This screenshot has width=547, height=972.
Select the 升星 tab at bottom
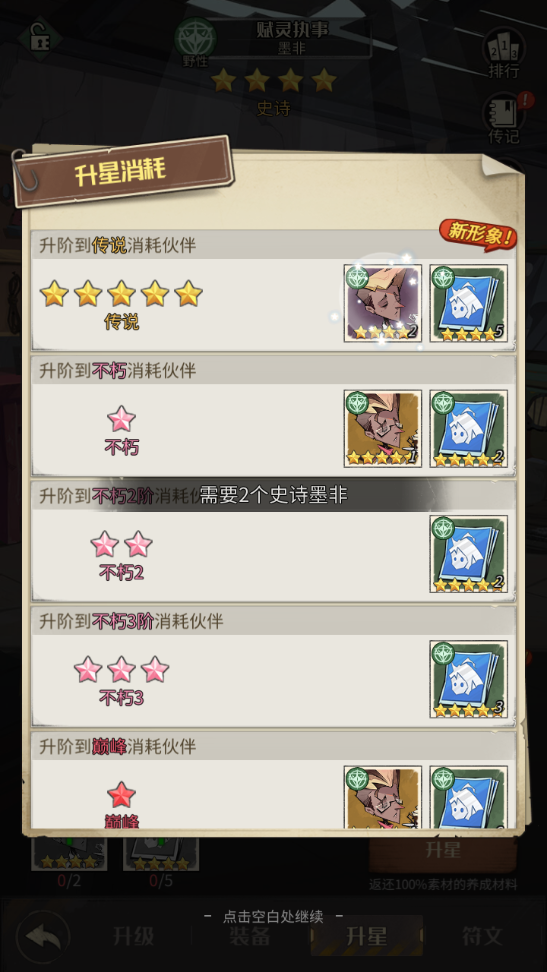tap(367, 936)
